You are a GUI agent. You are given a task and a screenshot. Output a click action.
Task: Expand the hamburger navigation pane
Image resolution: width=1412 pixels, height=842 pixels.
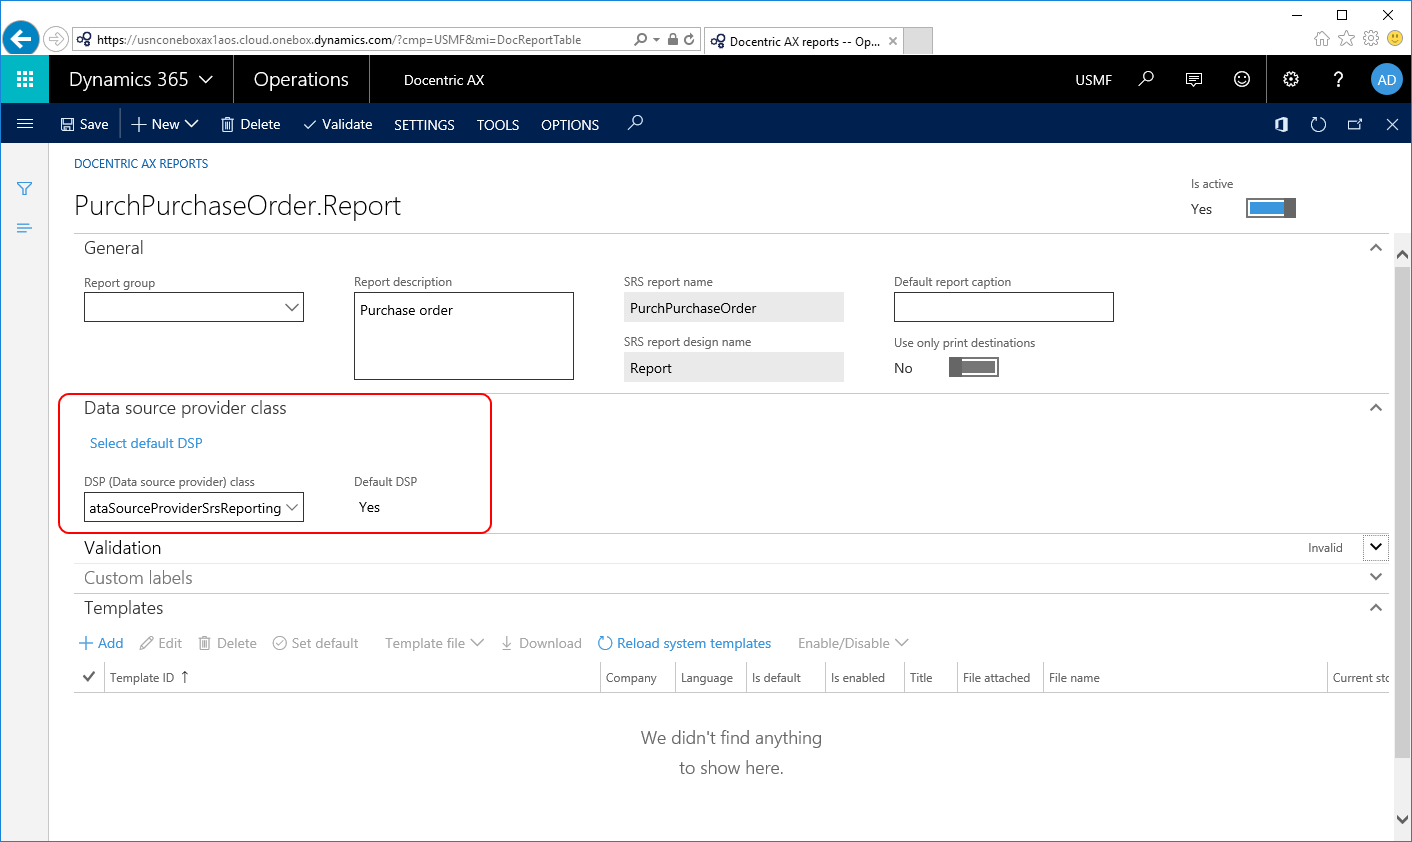point(25,124)
